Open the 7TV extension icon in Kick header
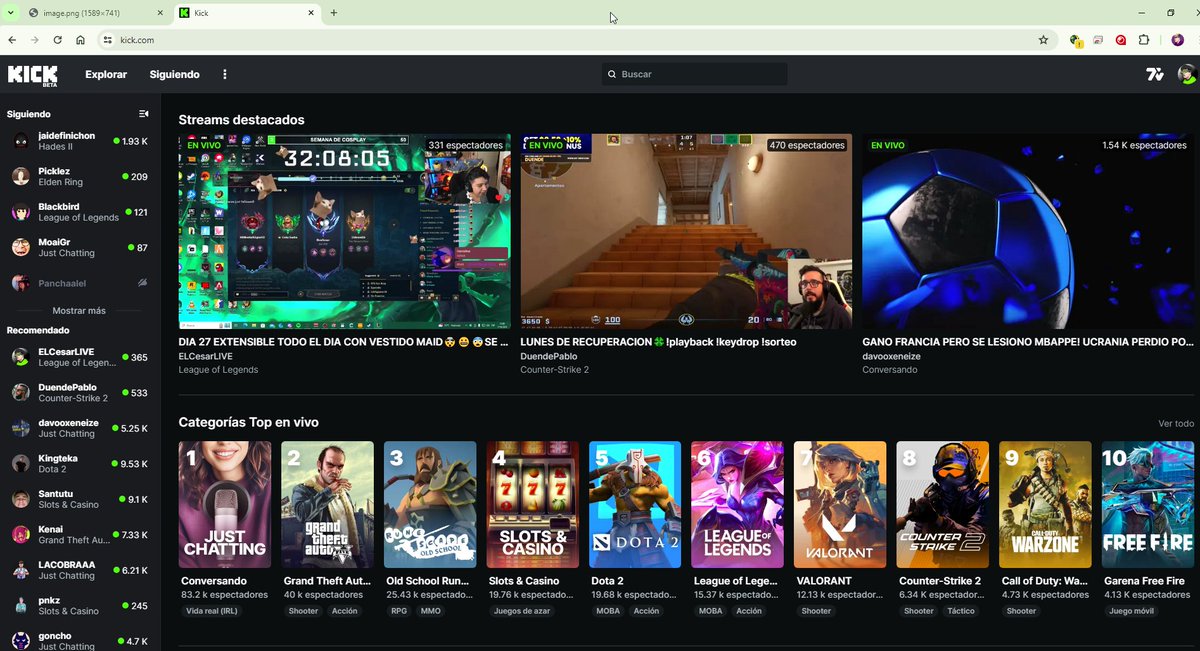 [x=1154, y=75]
